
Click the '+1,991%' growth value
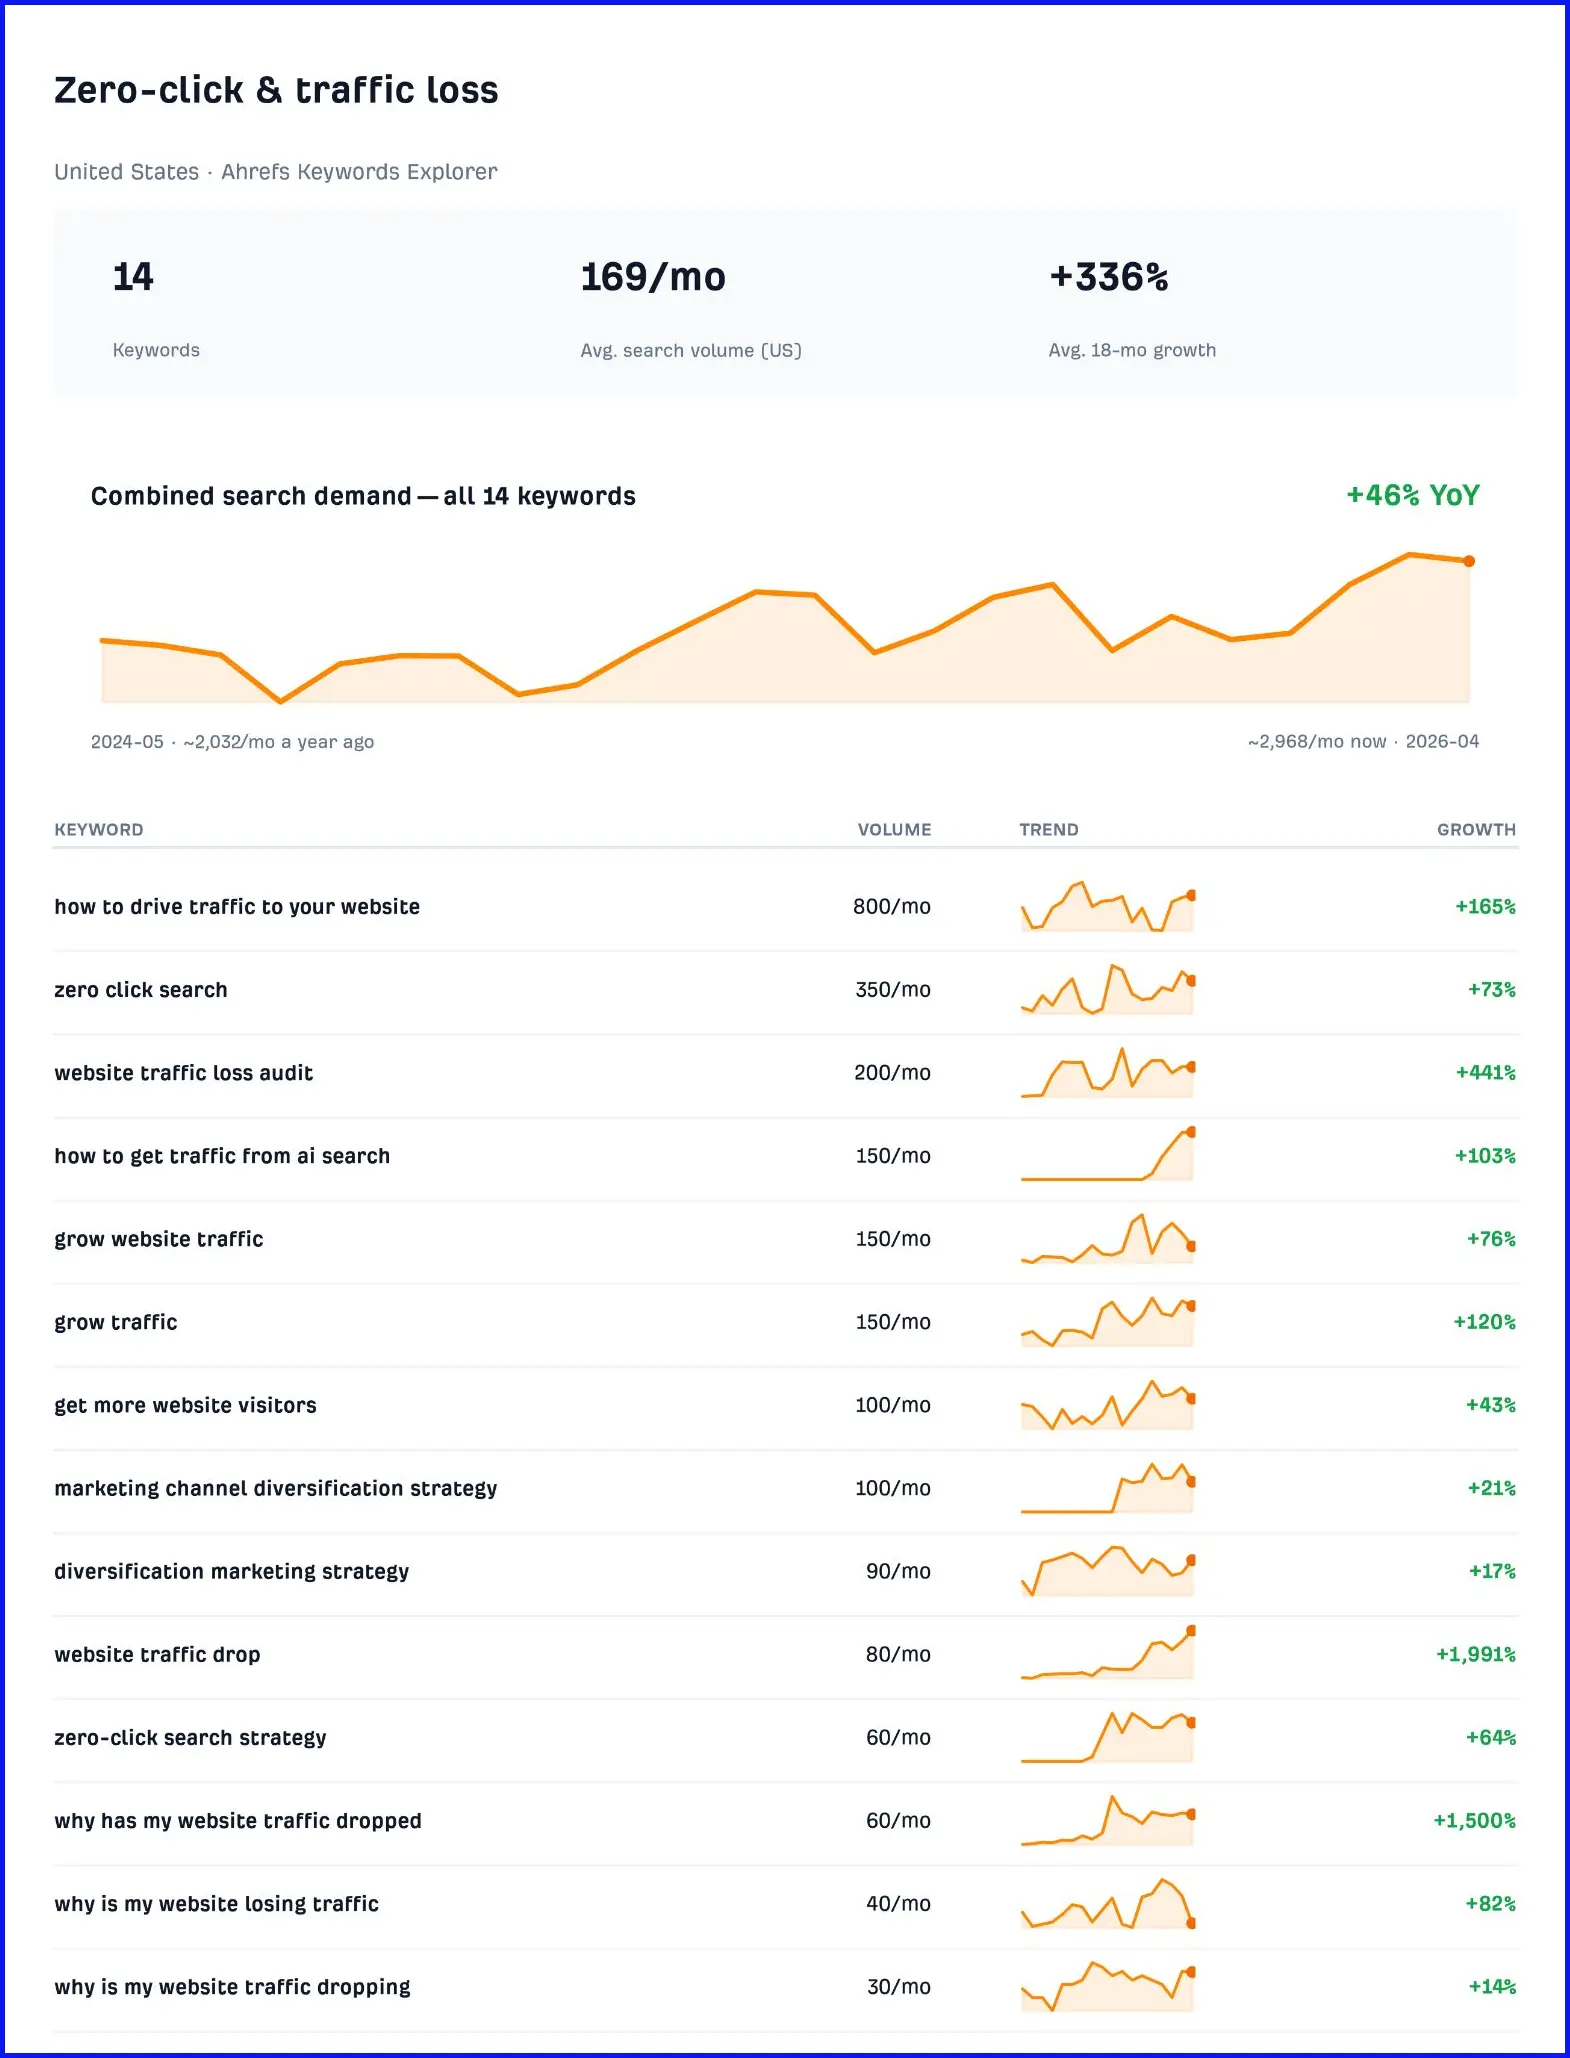[x=1476, y=1654]
